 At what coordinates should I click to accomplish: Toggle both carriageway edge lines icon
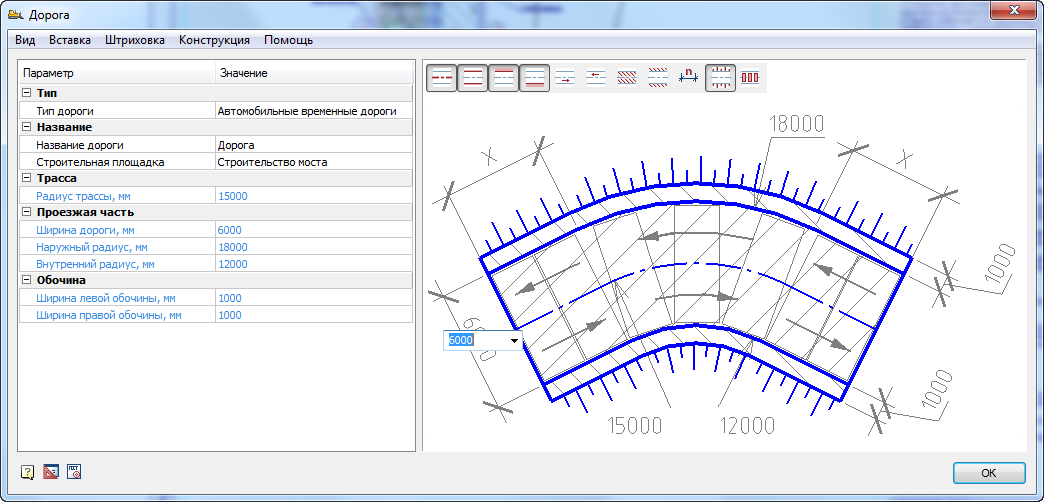tap(473, 78)
